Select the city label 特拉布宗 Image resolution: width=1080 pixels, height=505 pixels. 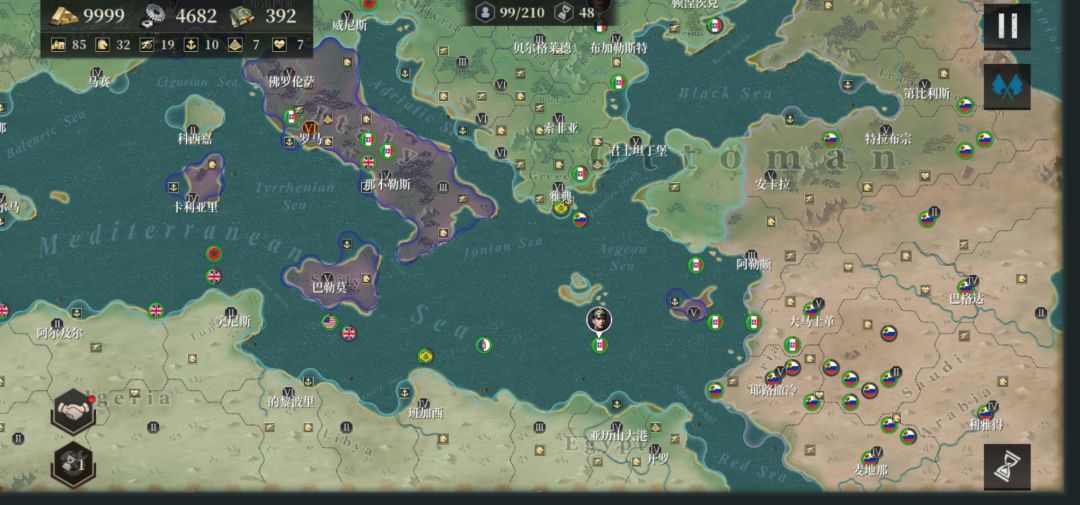tap(889, 139)
